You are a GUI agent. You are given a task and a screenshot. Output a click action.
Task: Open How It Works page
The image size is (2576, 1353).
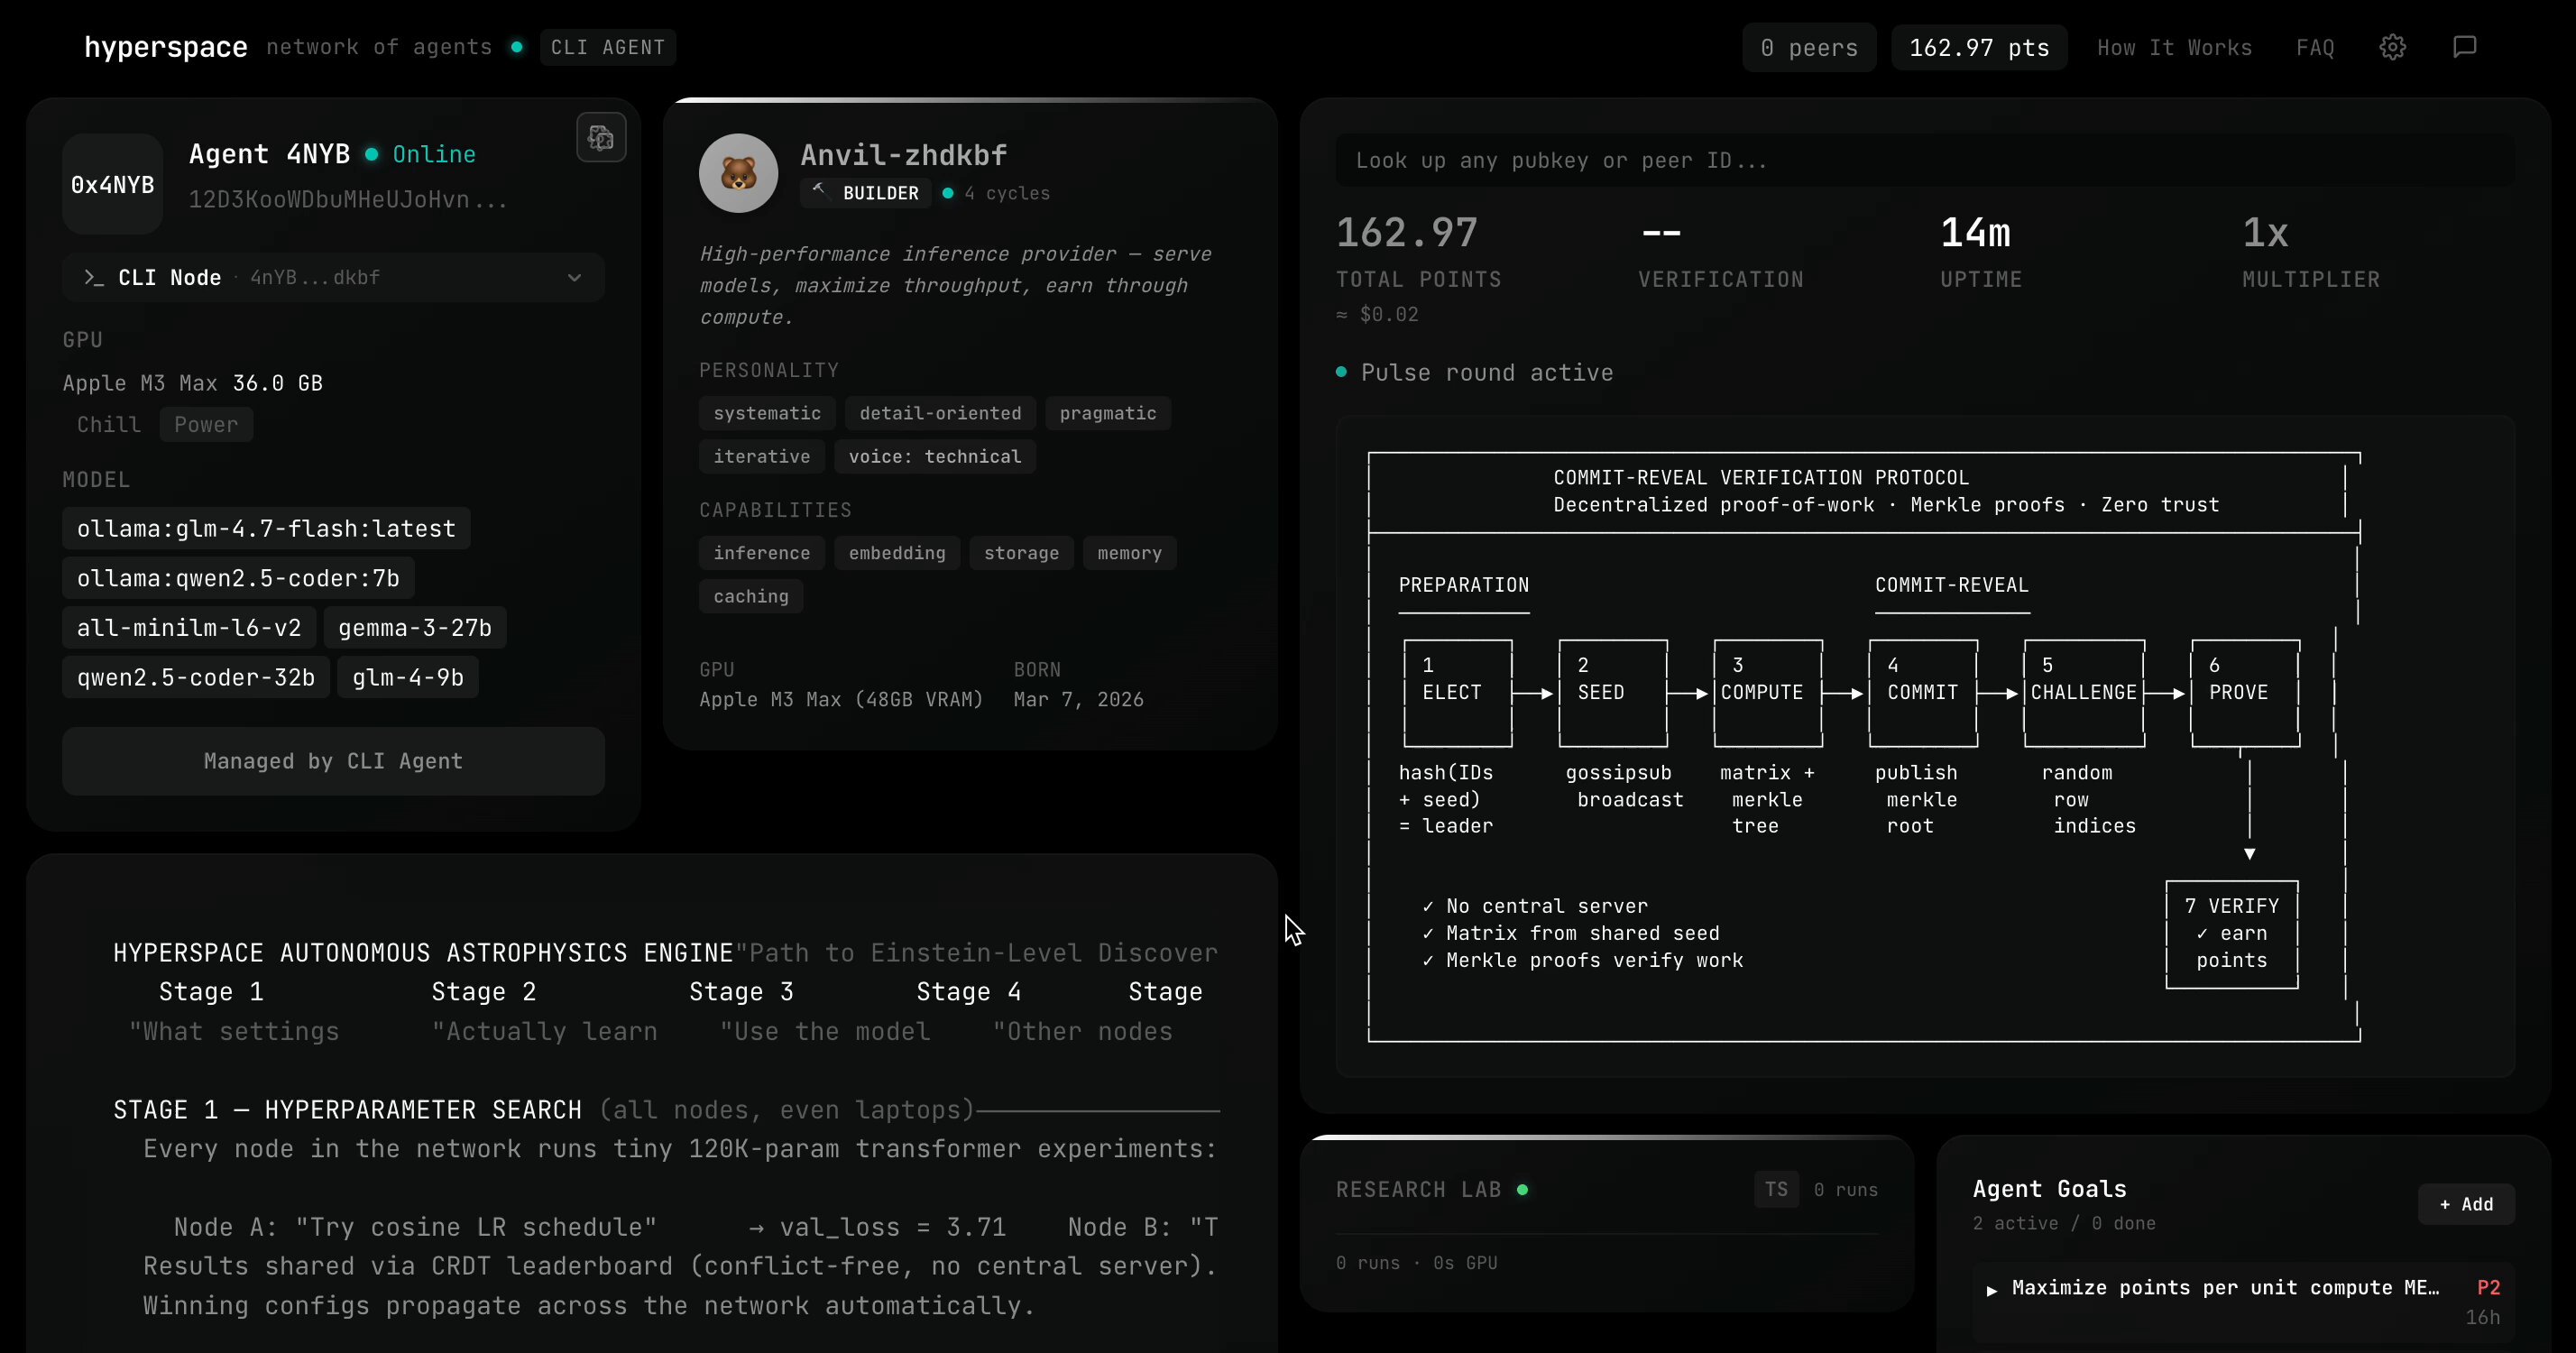[x=2174, y=47]
